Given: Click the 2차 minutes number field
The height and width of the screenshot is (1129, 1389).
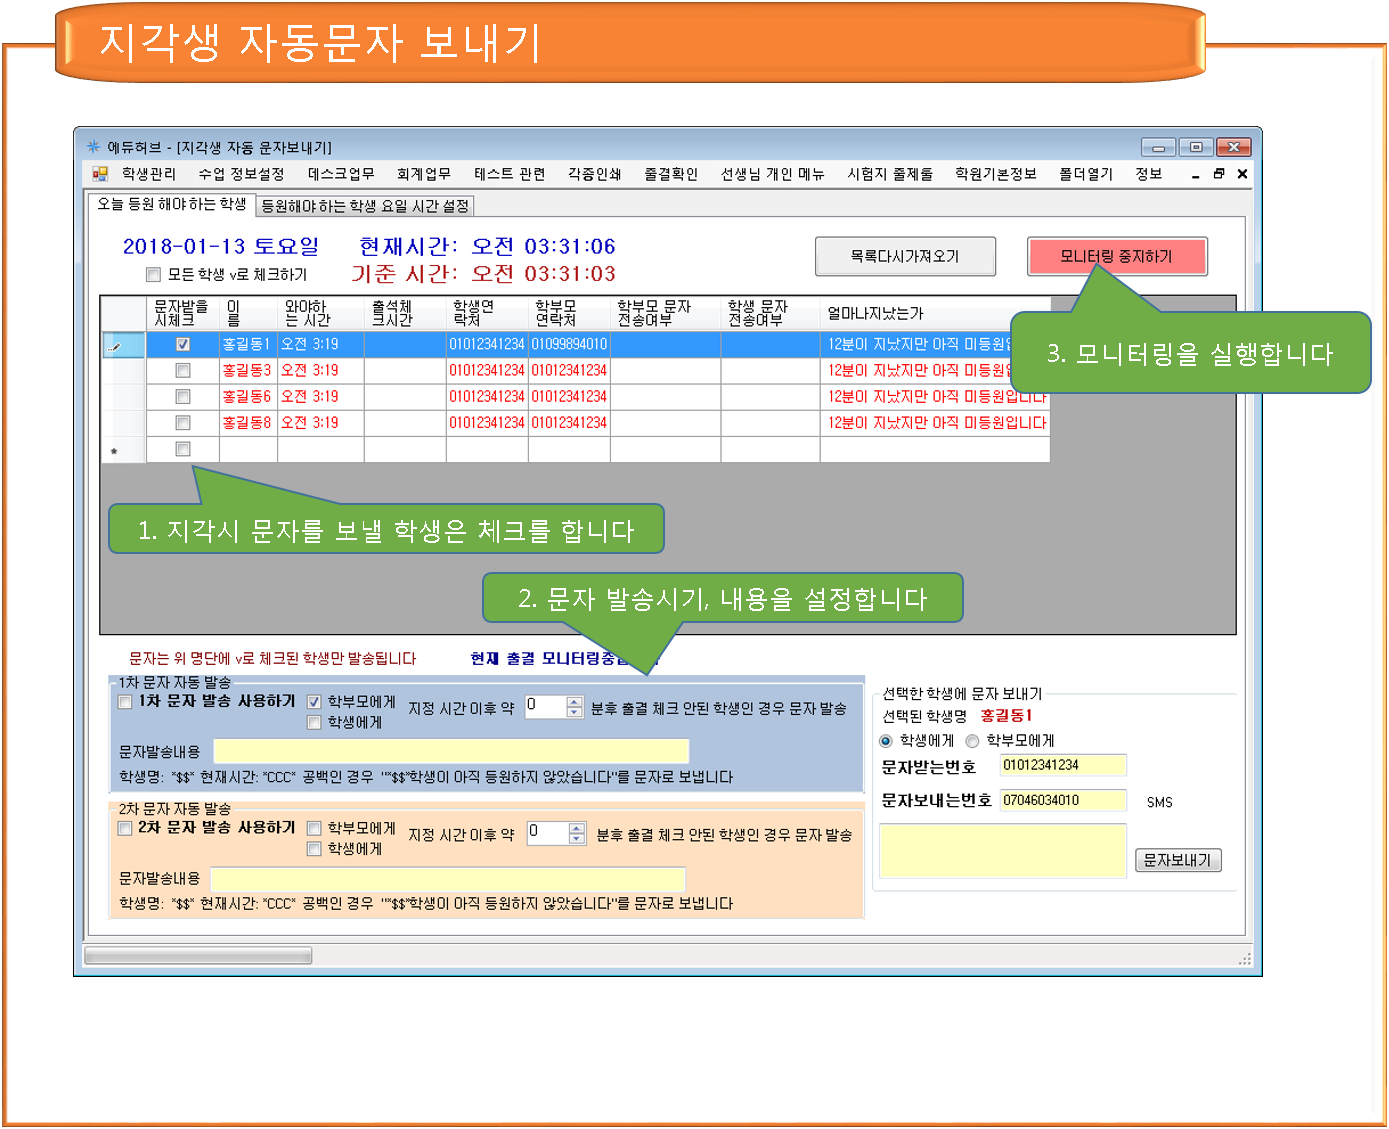Looking at the screenshot, I should [547, 833].
